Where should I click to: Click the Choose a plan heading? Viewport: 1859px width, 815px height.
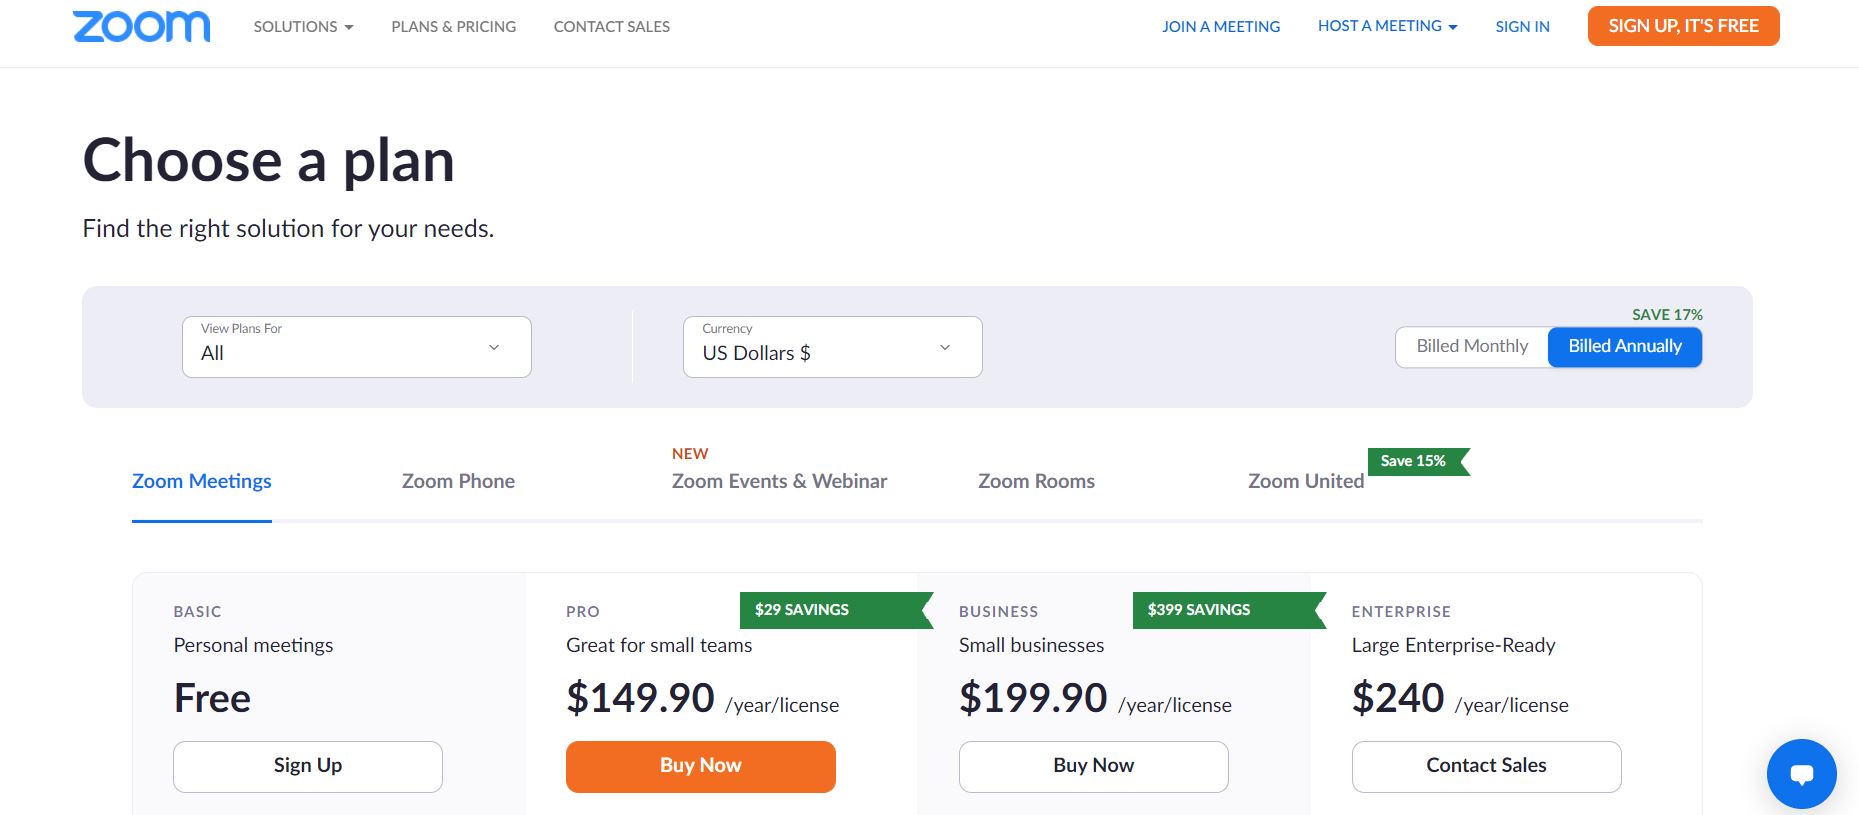pyautogui.click(x=268, y=161)
